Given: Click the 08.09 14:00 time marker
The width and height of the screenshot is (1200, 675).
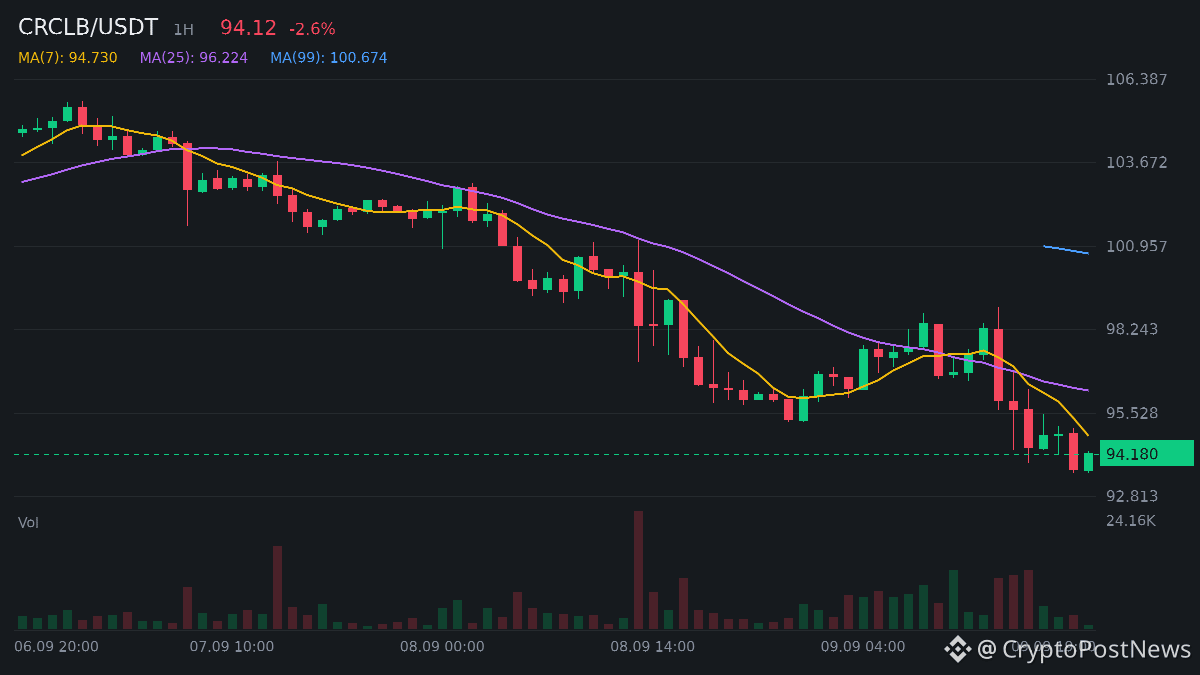Looking at the screenshot, I should 652,647.
